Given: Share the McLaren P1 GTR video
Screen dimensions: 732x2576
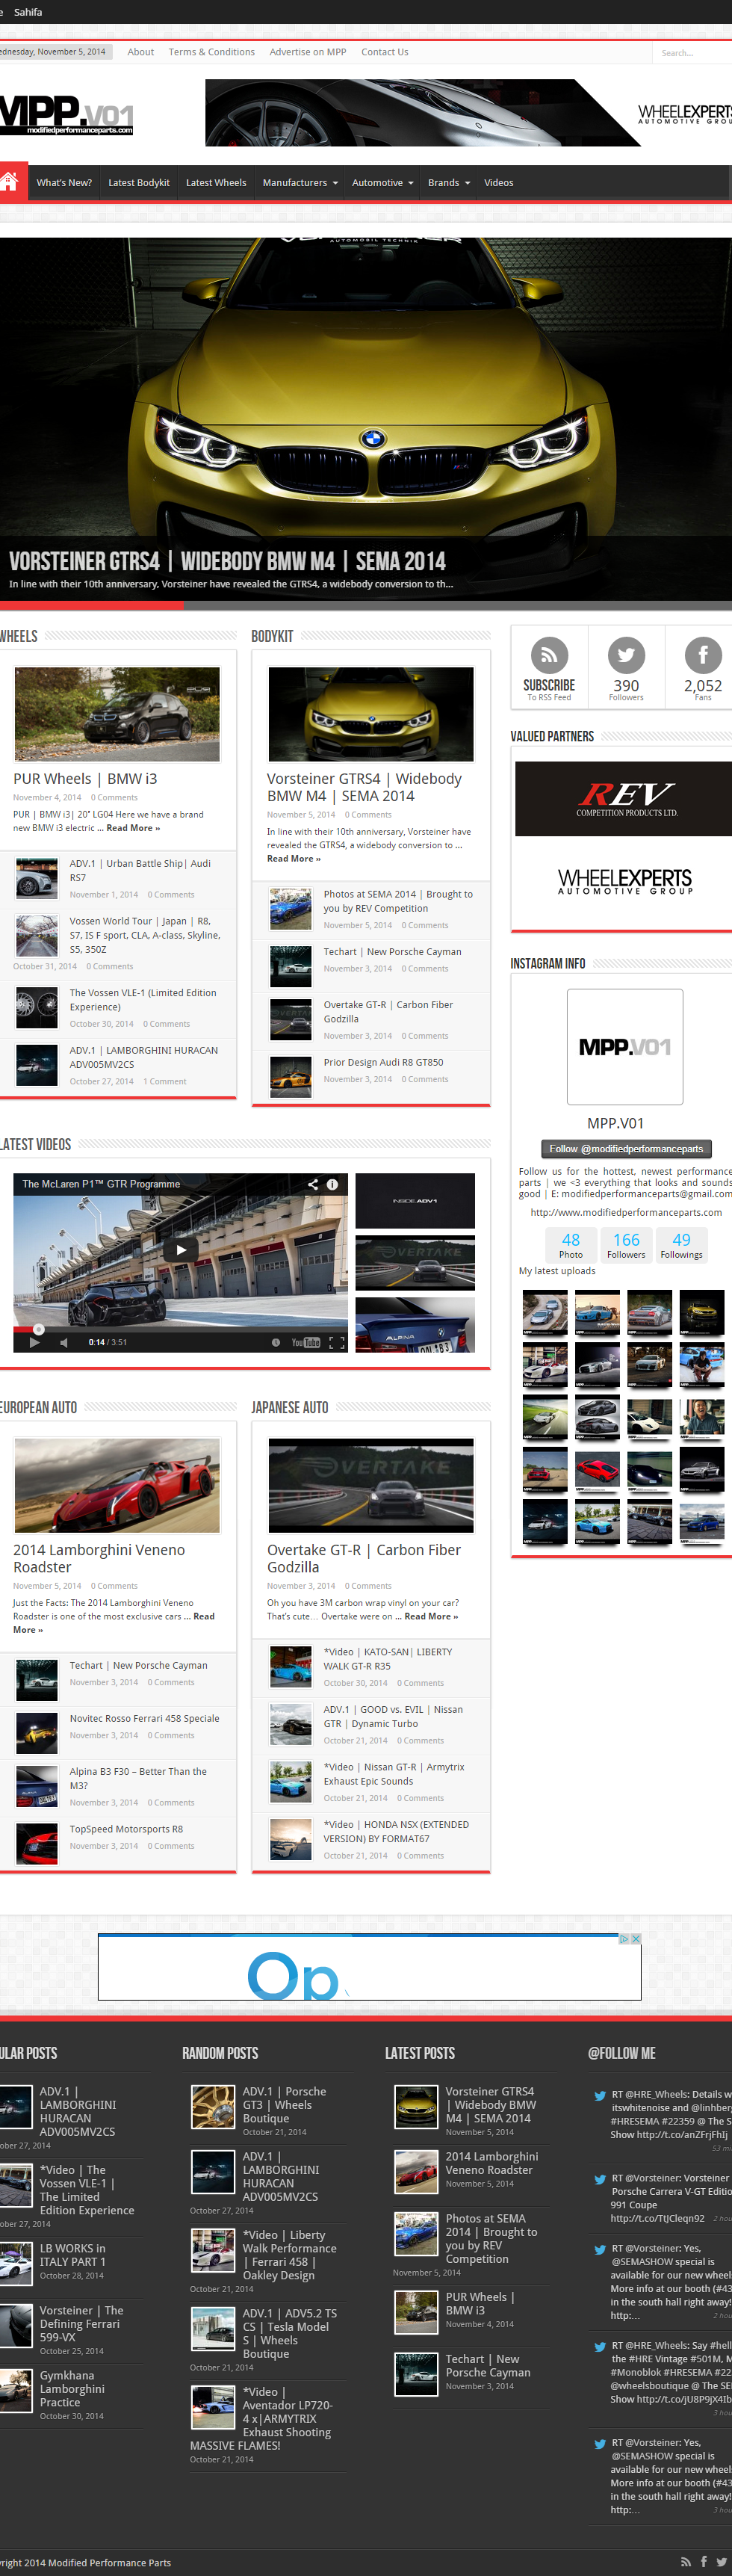Looking at the screenshot, I should pyautogui.click(x=313, y=1184).
